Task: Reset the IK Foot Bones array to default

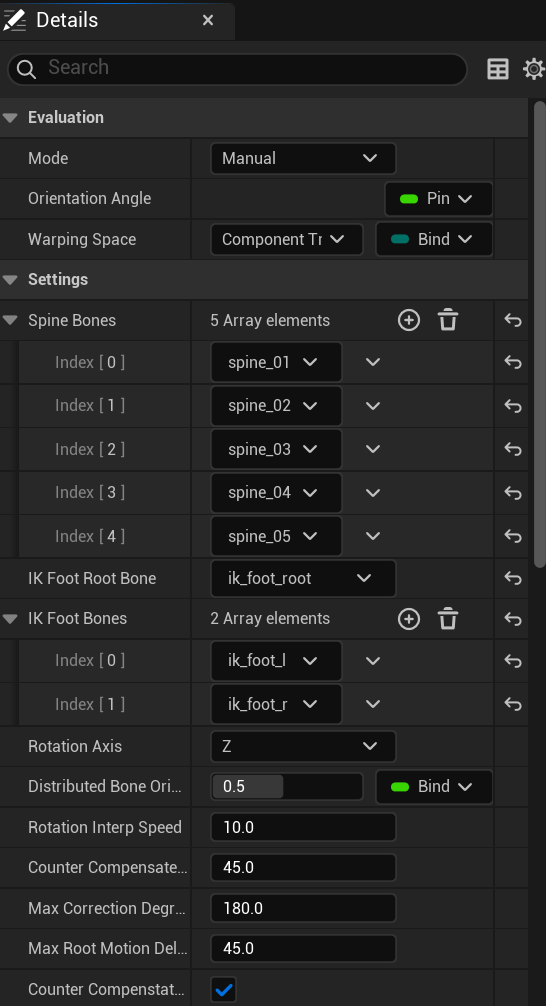Action: click(x=513, y=618)
